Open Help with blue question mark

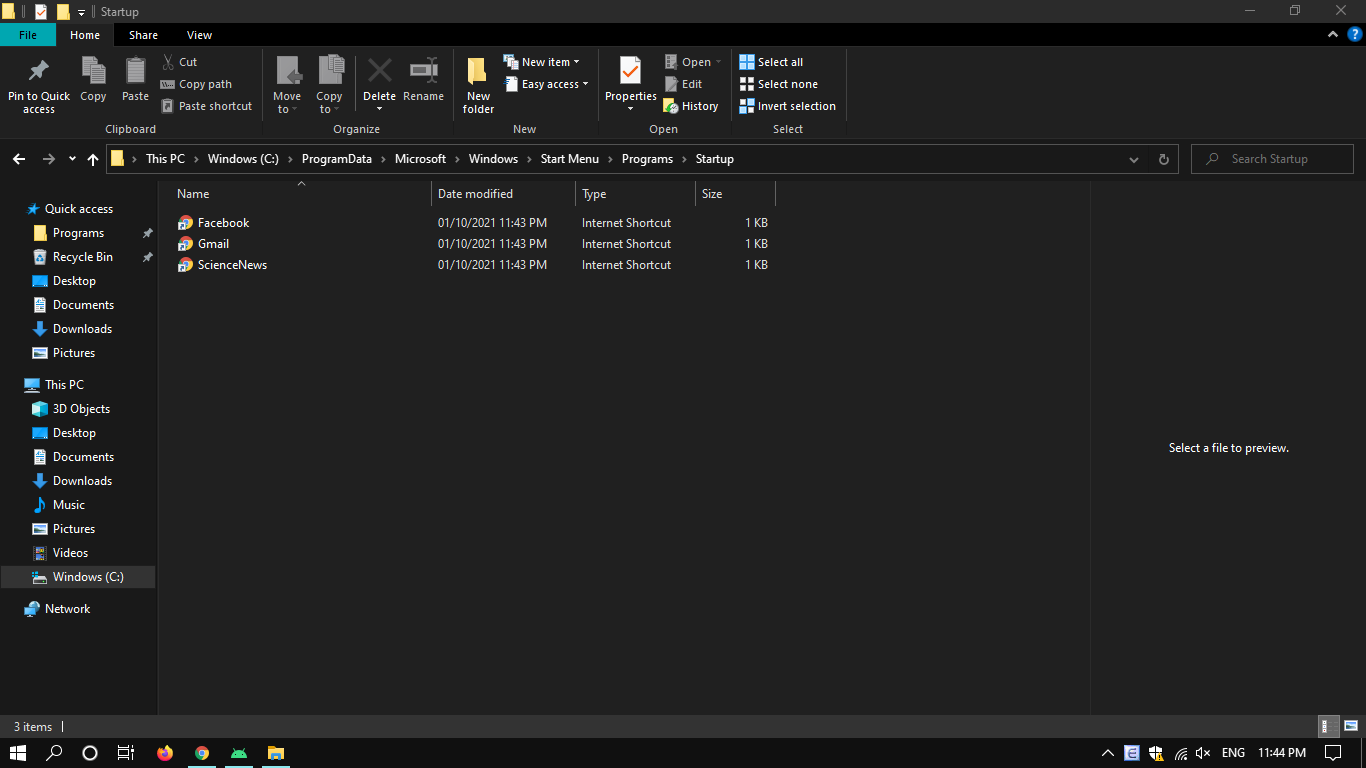click(1355, 34)
